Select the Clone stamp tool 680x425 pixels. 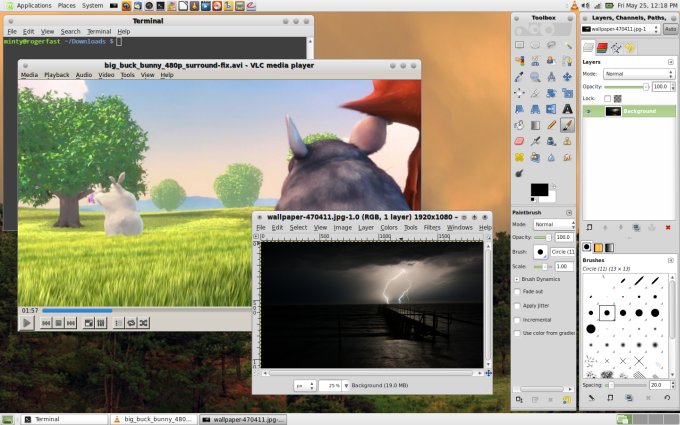tap(567, 141)
